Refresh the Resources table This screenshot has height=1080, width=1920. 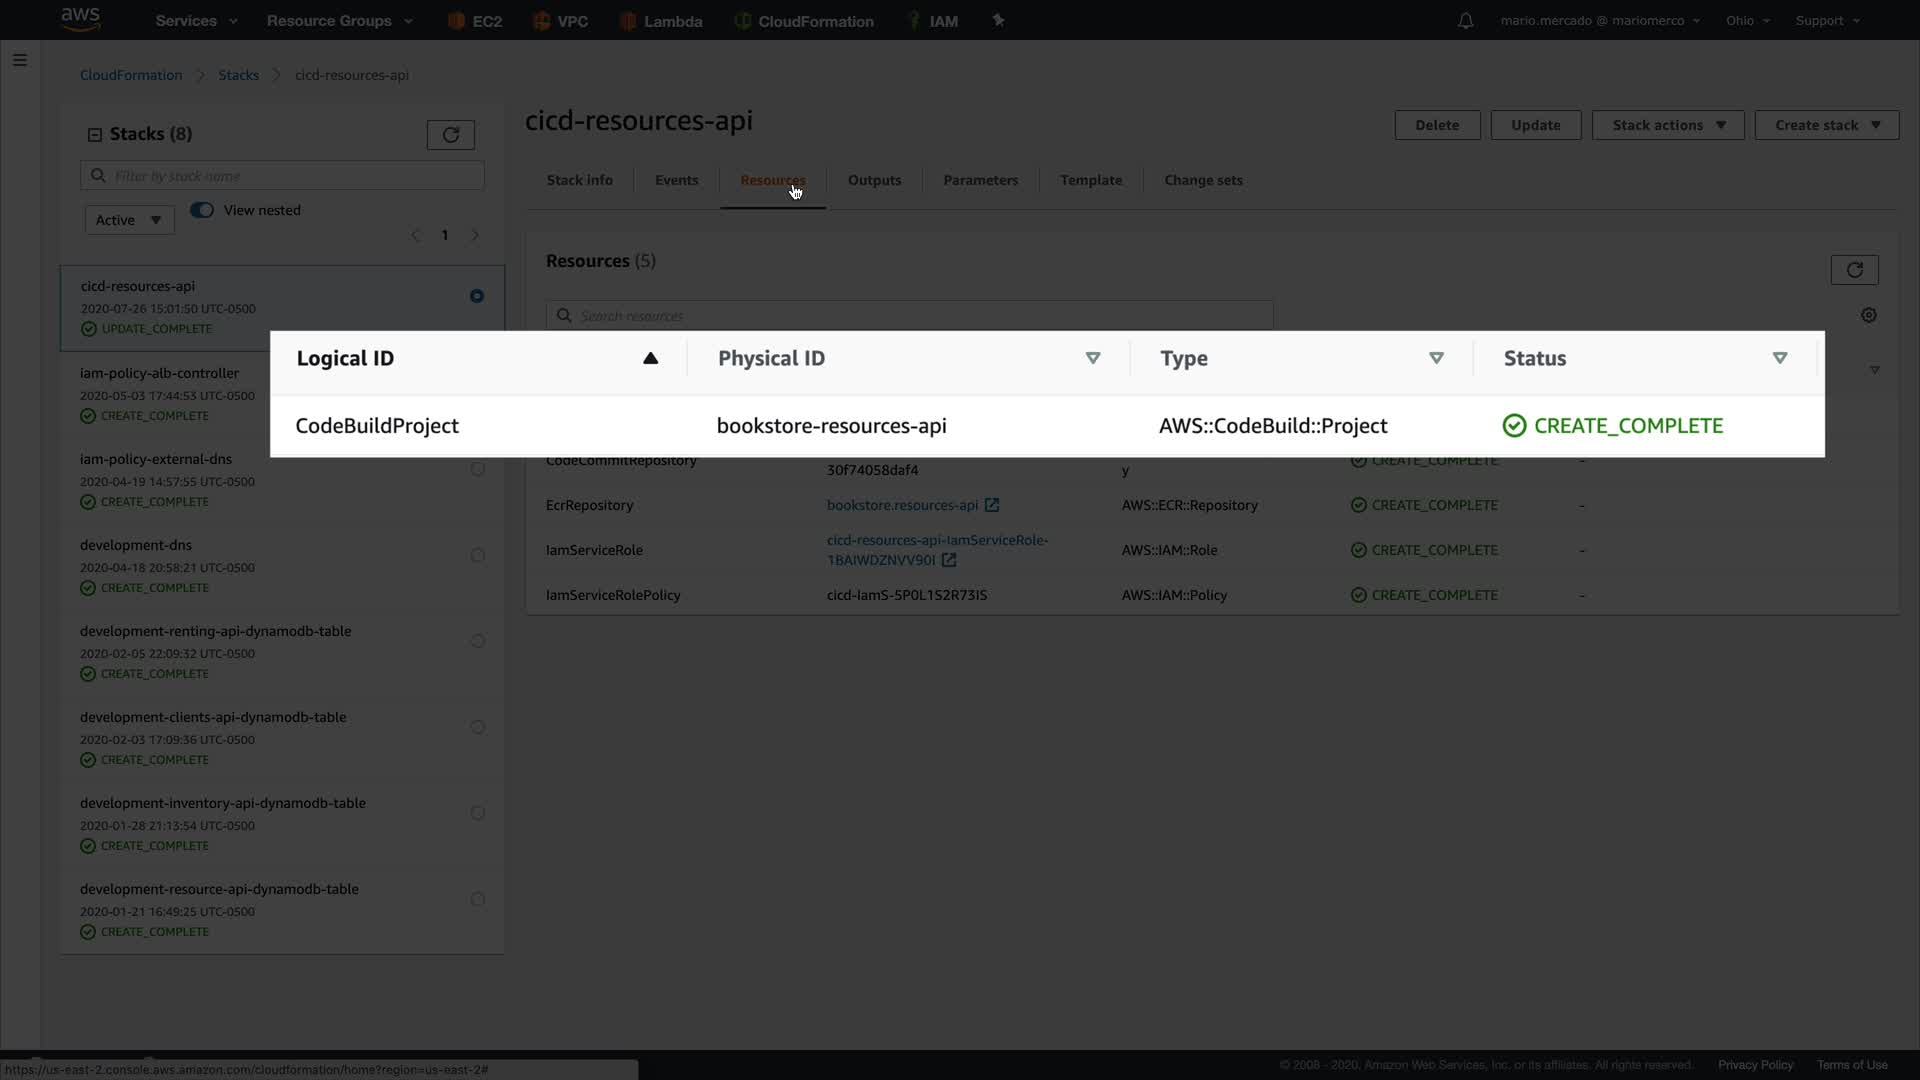tap(1854, 270)
